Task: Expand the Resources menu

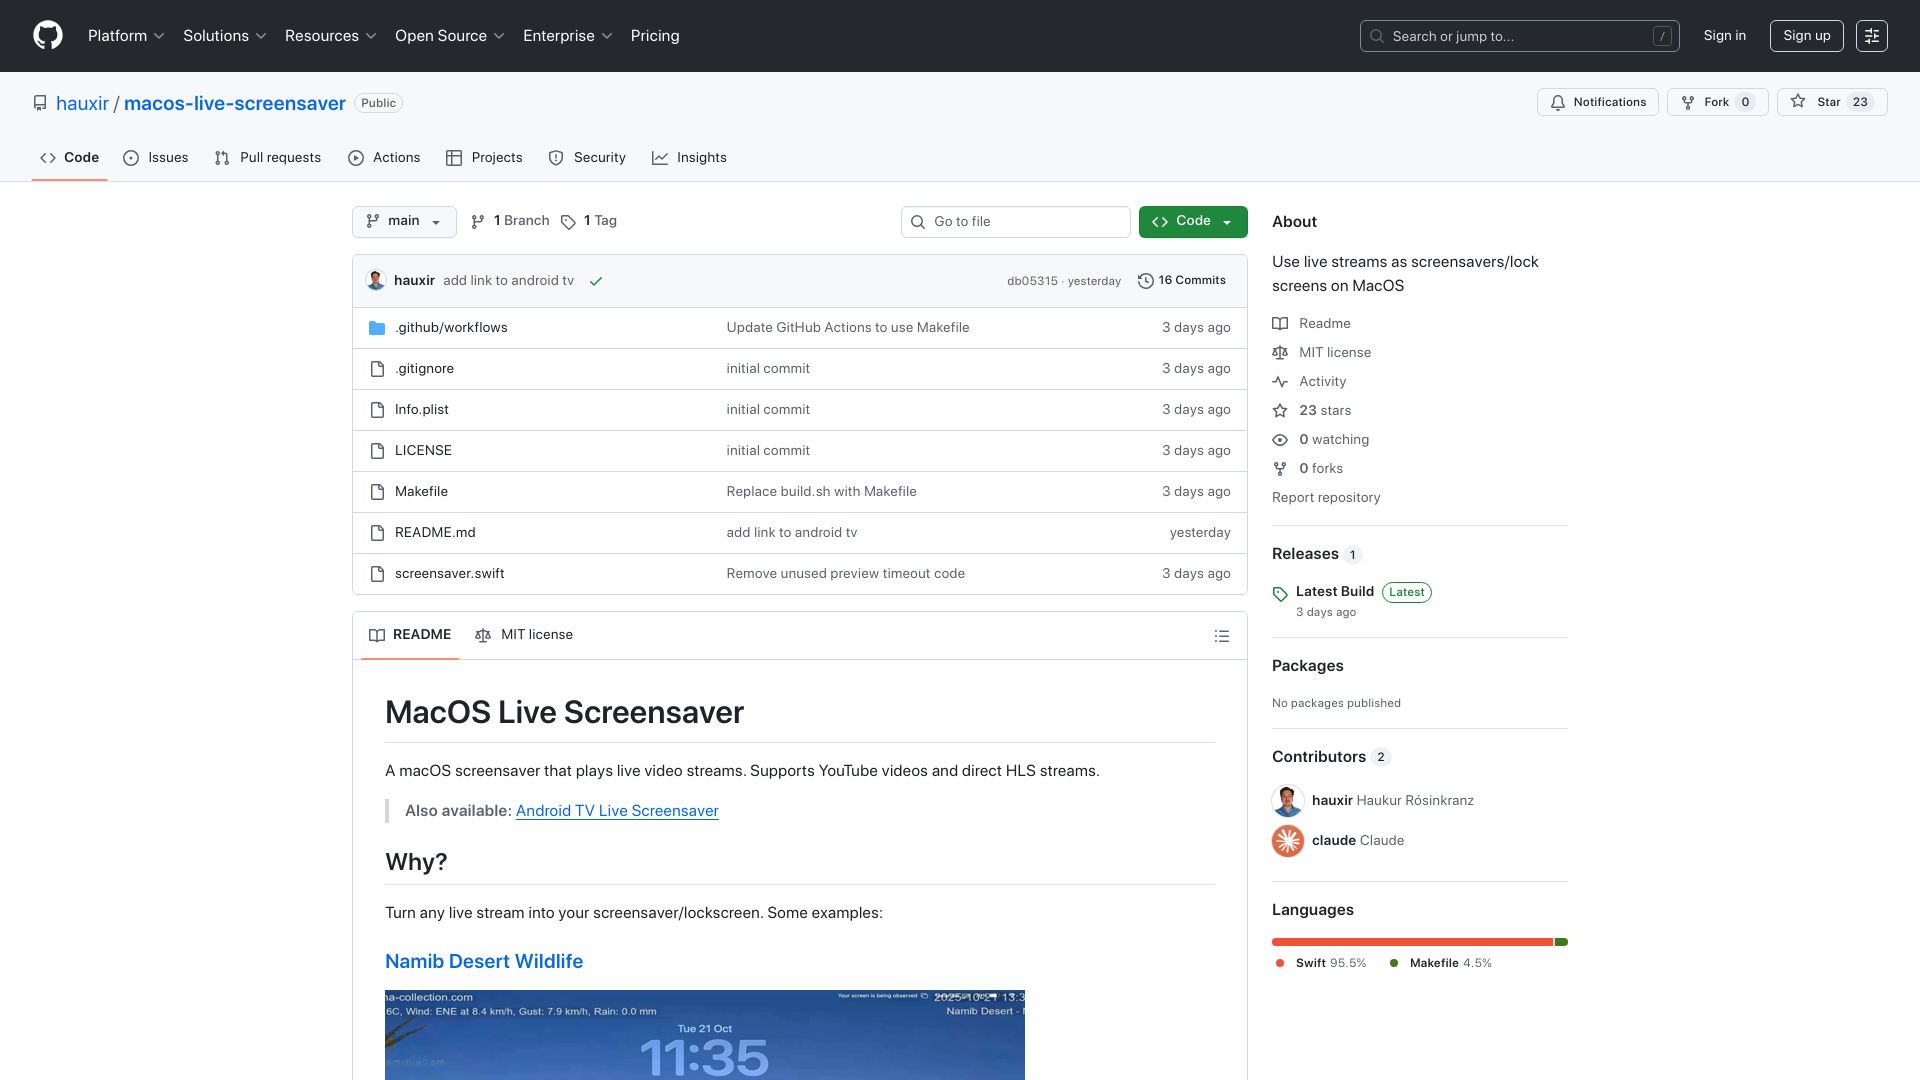Action: (331, 36)
